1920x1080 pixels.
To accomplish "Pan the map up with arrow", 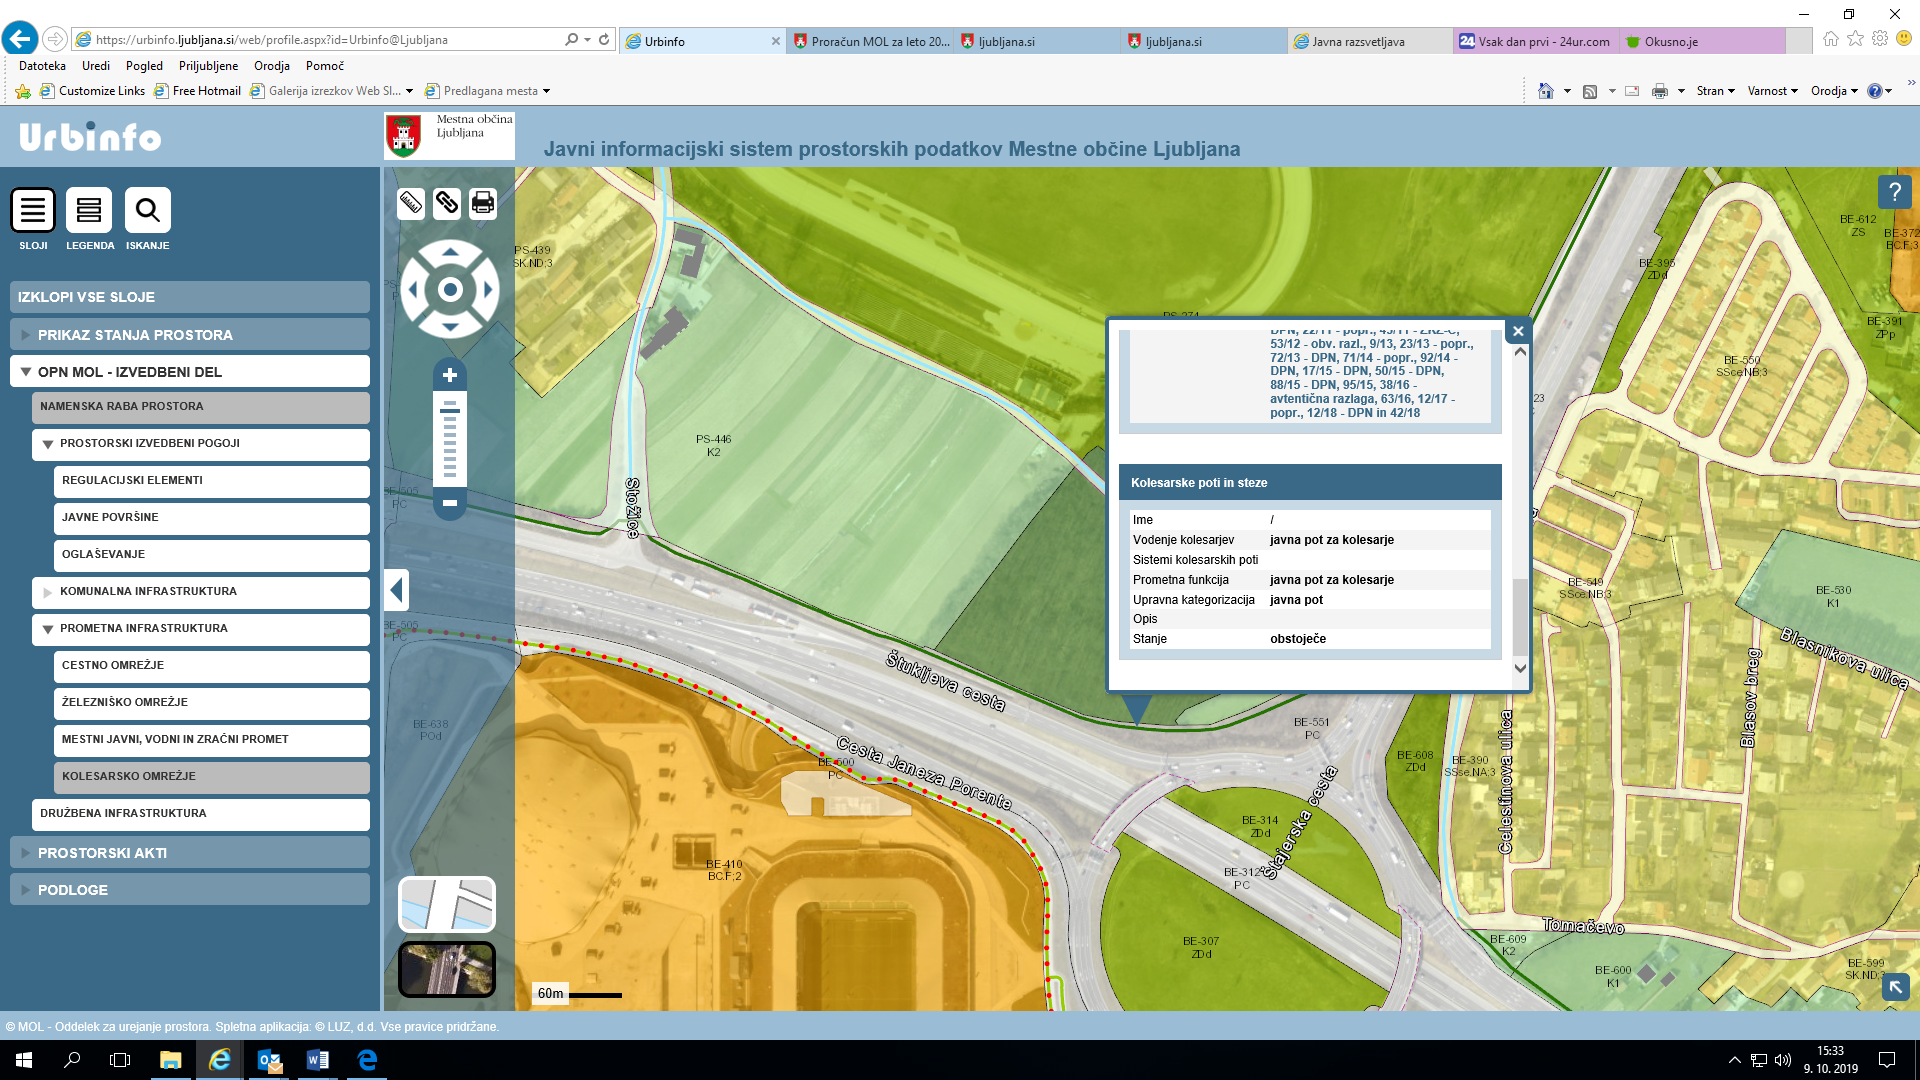I will [x=450, y=253].
